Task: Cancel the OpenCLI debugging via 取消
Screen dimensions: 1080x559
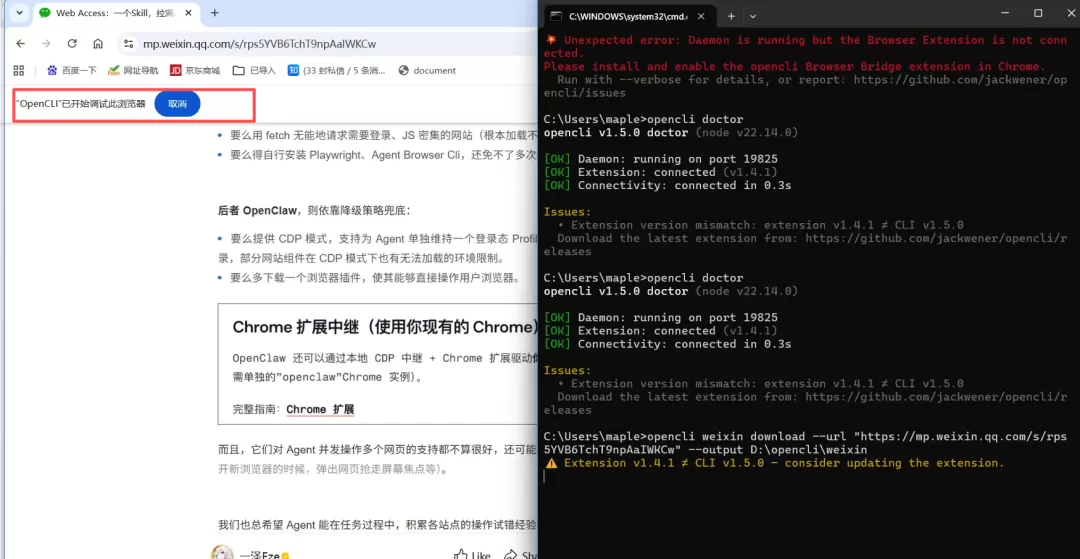Action: tap(177, 104)
